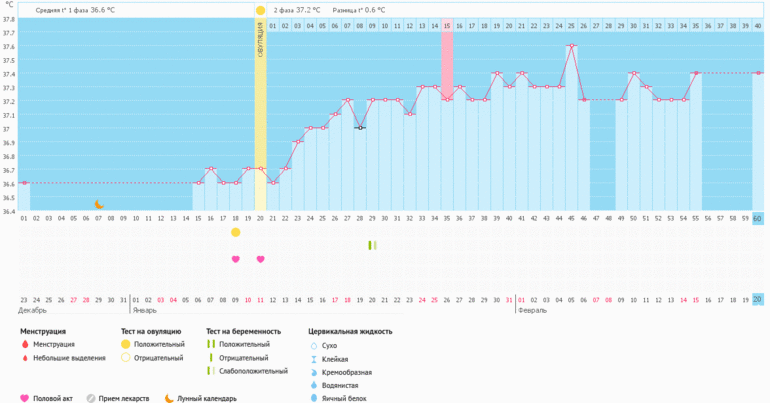Click the red menstruation drop in the legend
The width and height of the screenshot is (770, 403).
[x=25, y=344]
